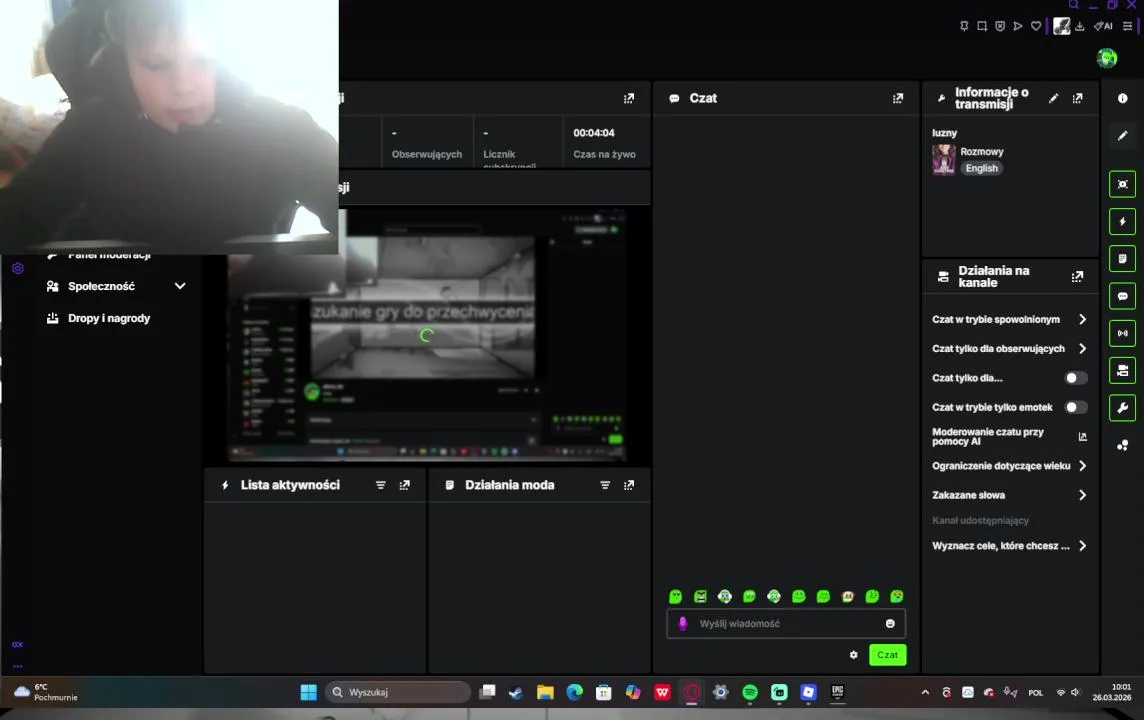The image size is (1144, 720).
Task: Open chat settings gear next to Czat button
Action: pyautogui.click(x=854, y=655)
